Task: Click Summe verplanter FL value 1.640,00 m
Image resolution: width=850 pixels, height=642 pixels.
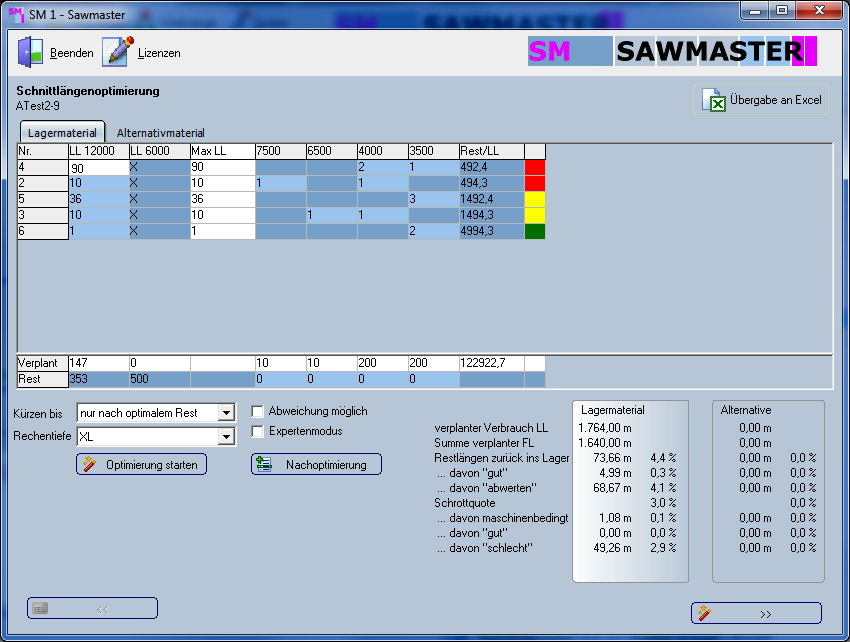Action: (605, 443)
